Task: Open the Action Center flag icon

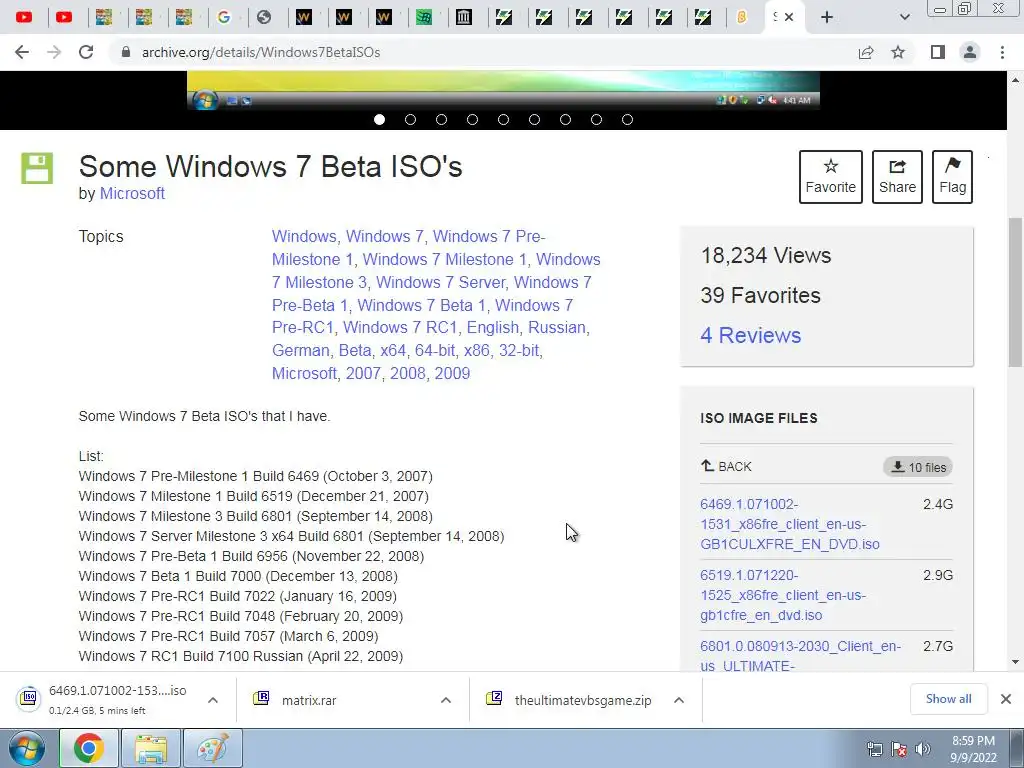Action: 899,749
